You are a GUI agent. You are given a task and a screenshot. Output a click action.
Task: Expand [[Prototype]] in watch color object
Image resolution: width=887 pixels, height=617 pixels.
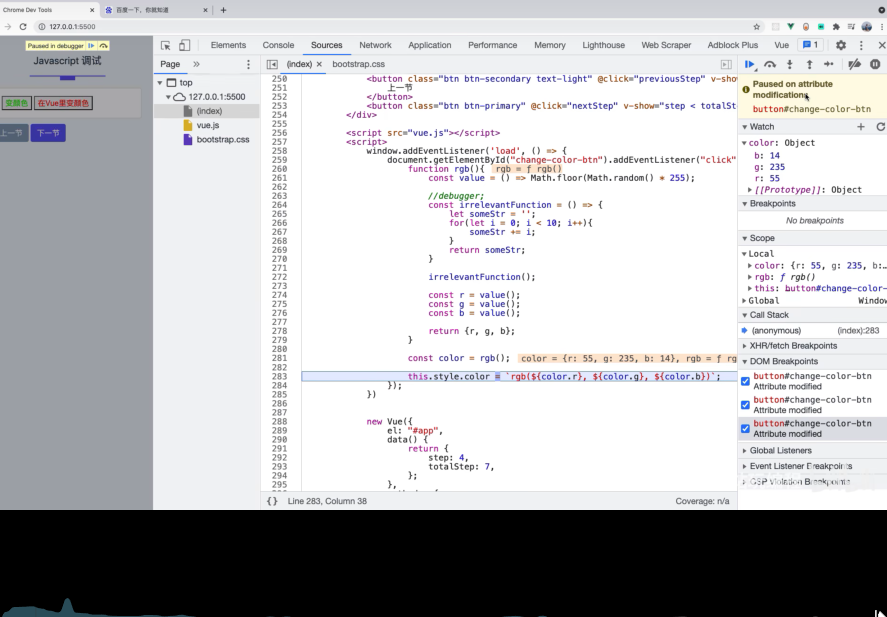[x=750, y=190]
